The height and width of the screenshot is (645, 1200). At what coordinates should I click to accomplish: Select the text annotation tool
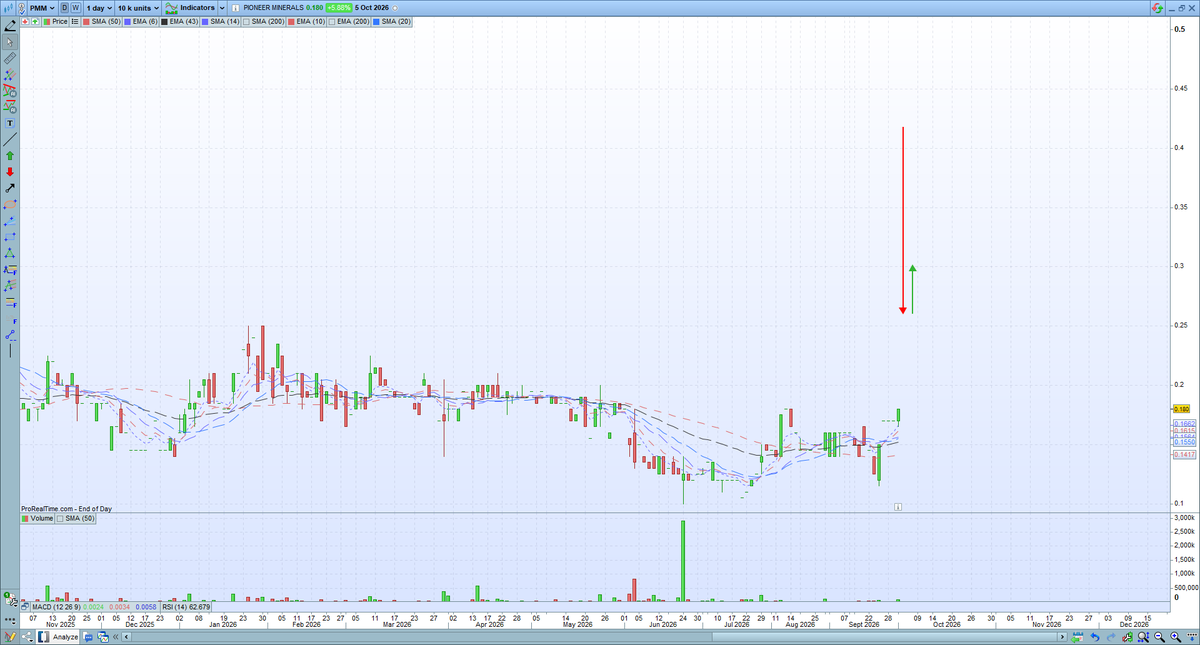click(10, 122)
